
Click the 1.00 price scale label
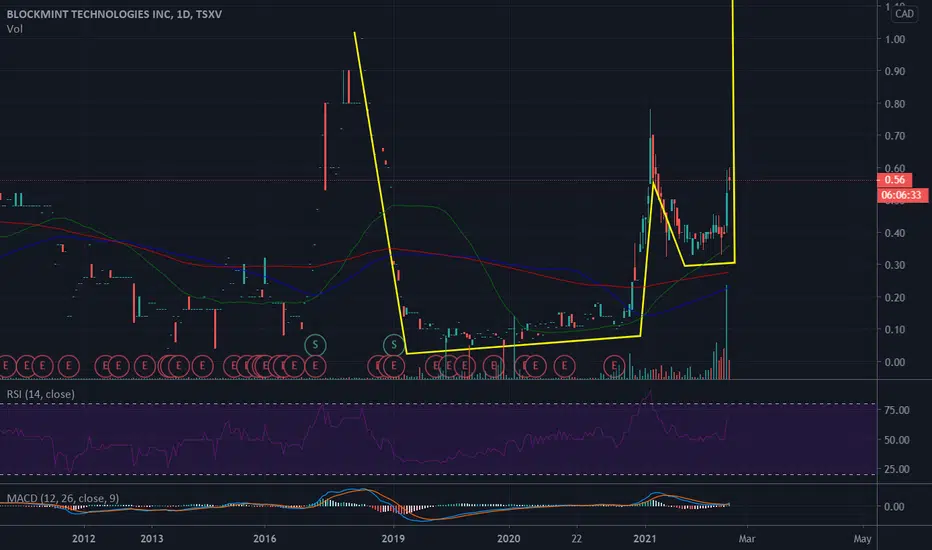[x=895, y=39]
